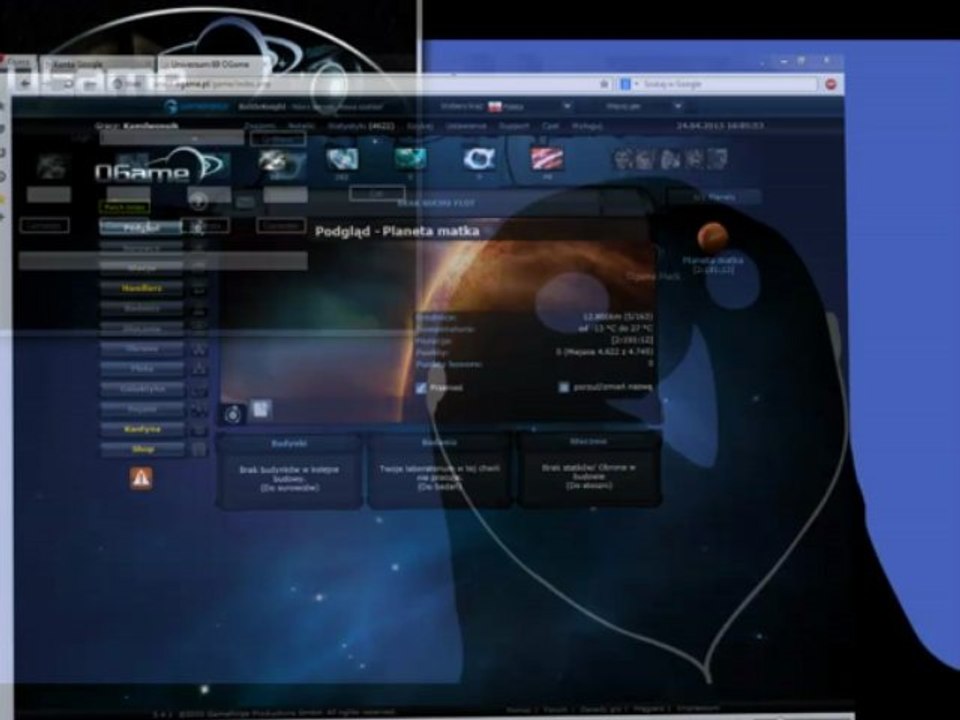
Task: Open the Obrona menu item
Action: [142, 349]
